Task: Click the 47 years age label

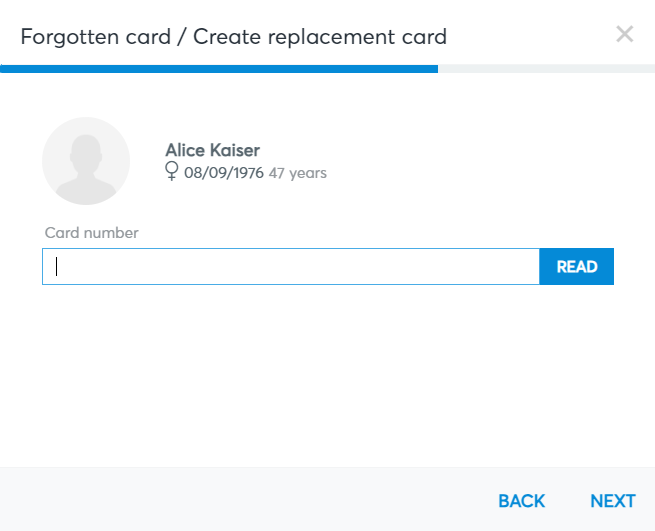Action: tap(297, 173)
